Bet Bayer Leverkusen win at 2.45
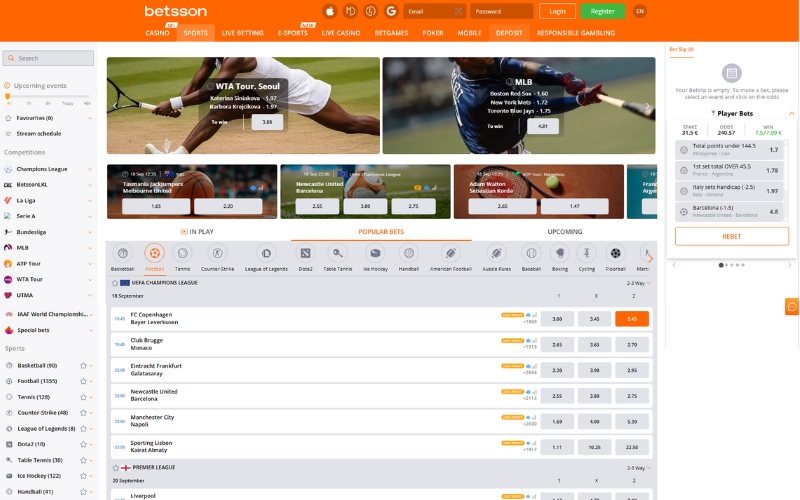 [632, 319]
